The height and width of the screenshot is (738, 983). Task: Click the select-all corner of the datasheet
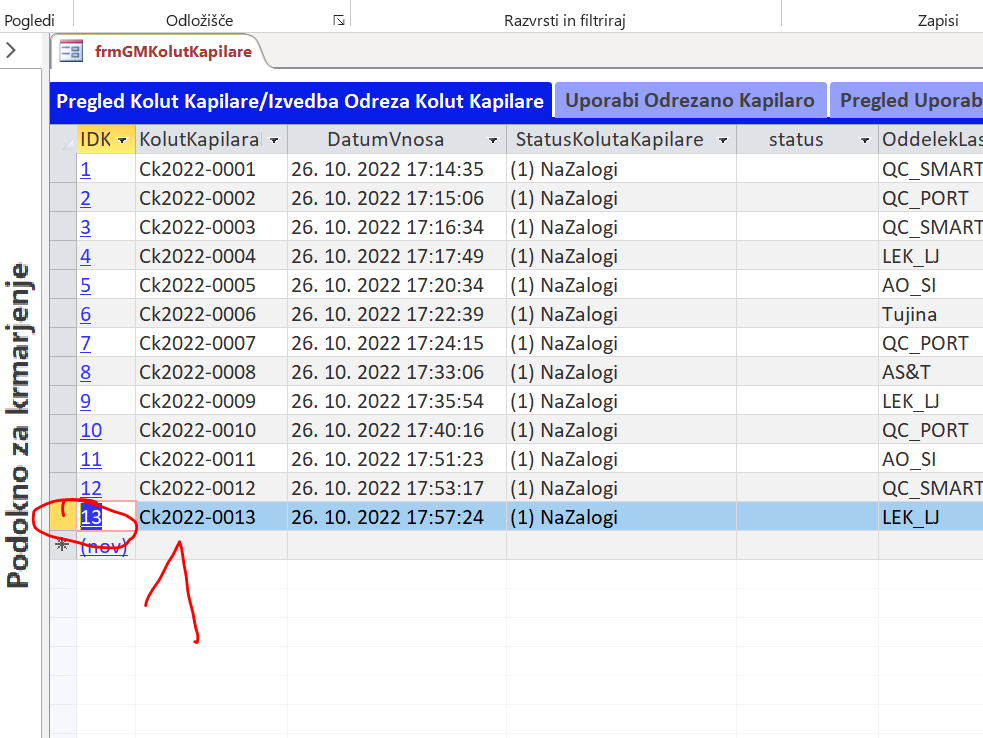coord(63,139)
